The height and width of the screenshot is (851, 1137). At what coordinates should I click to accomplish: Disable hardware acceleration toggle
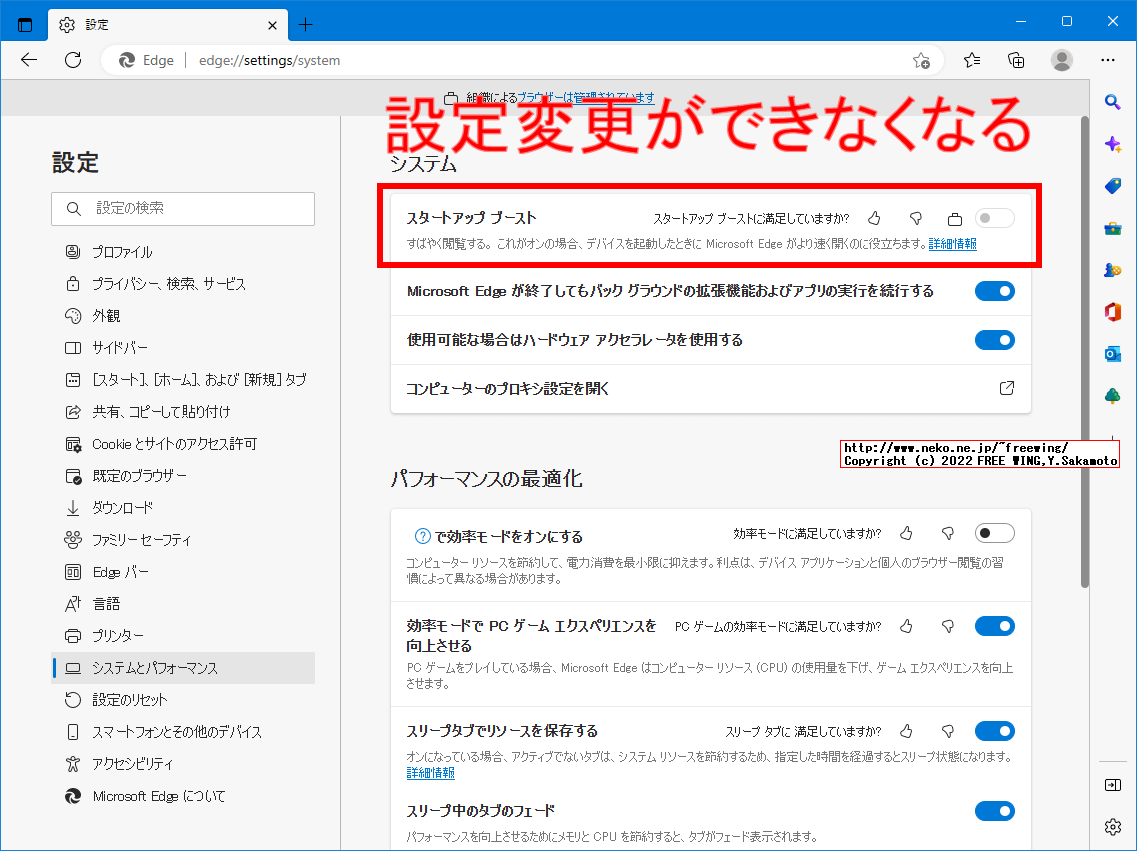coord(994,340)
